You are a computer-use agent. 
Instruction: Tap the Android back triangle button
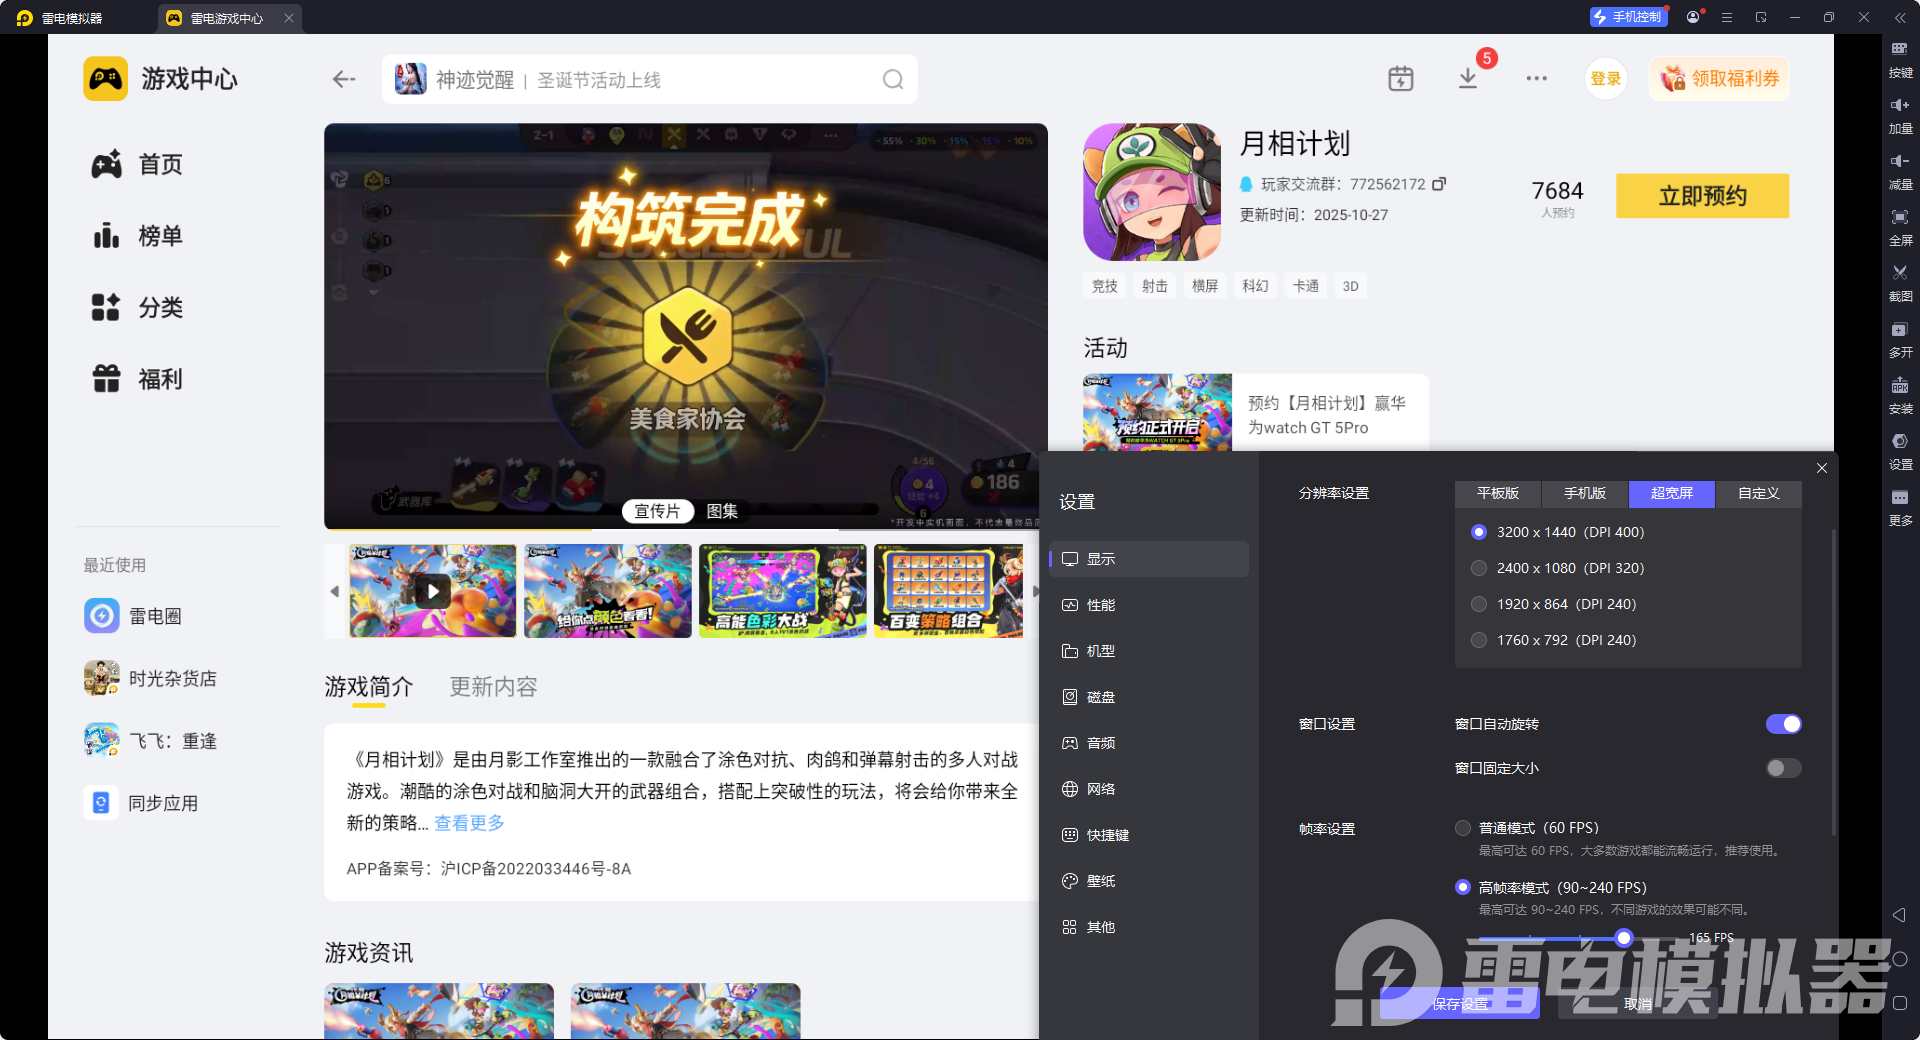click(x=1899, y=915)
